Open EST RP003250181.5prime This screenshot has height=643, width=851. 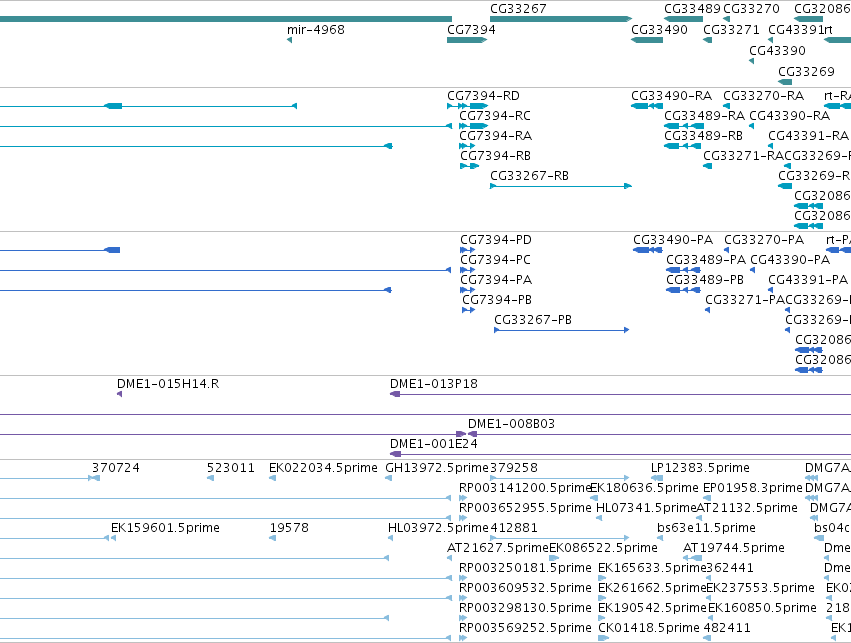click(x=525, y=569)
